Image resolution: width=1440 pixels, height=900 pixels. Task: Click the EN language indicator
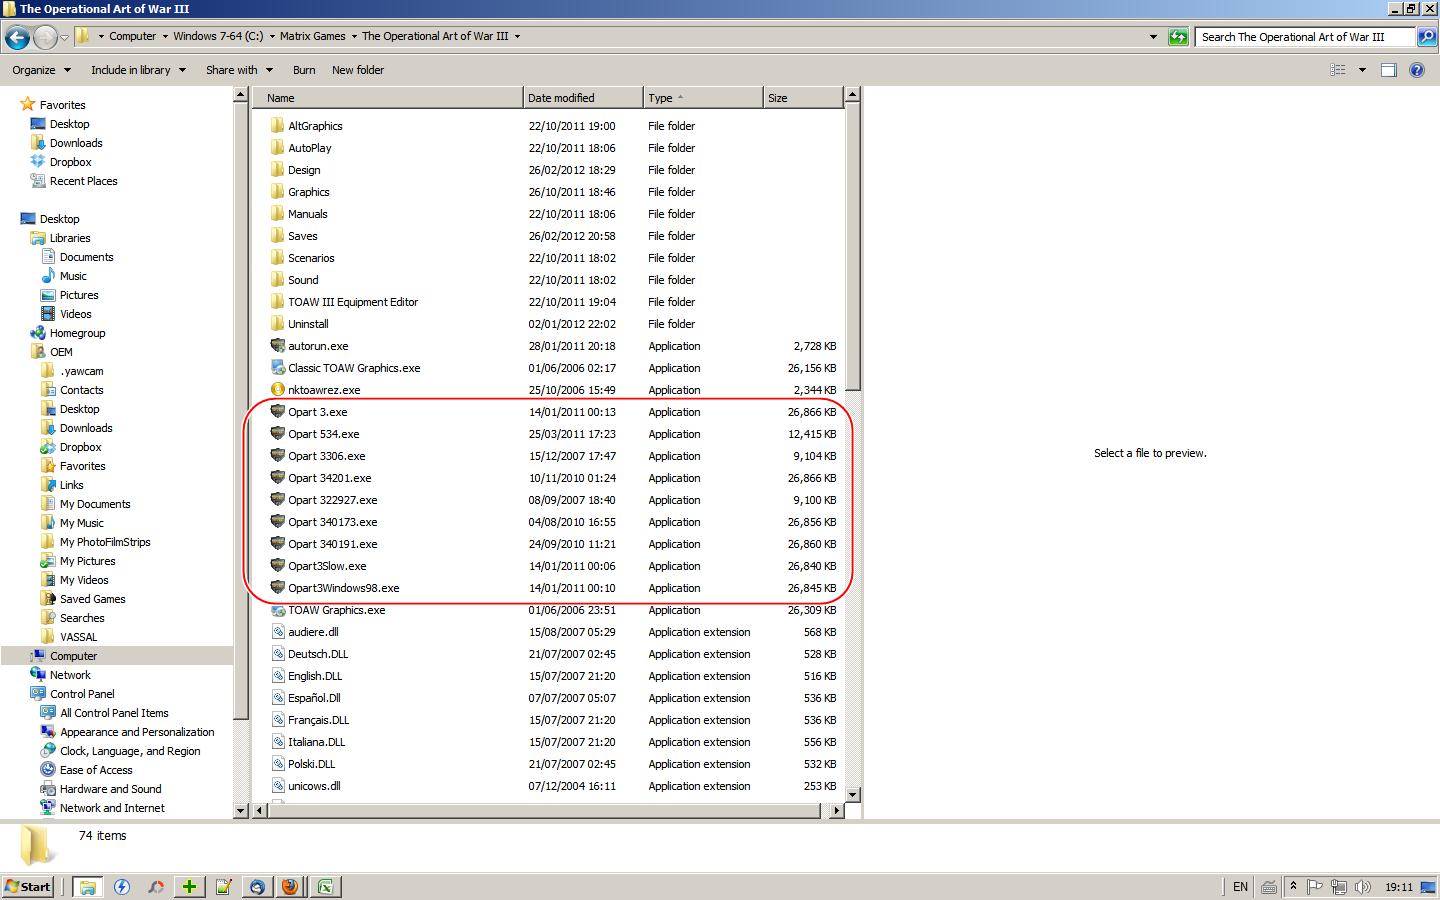(1240, 887)
